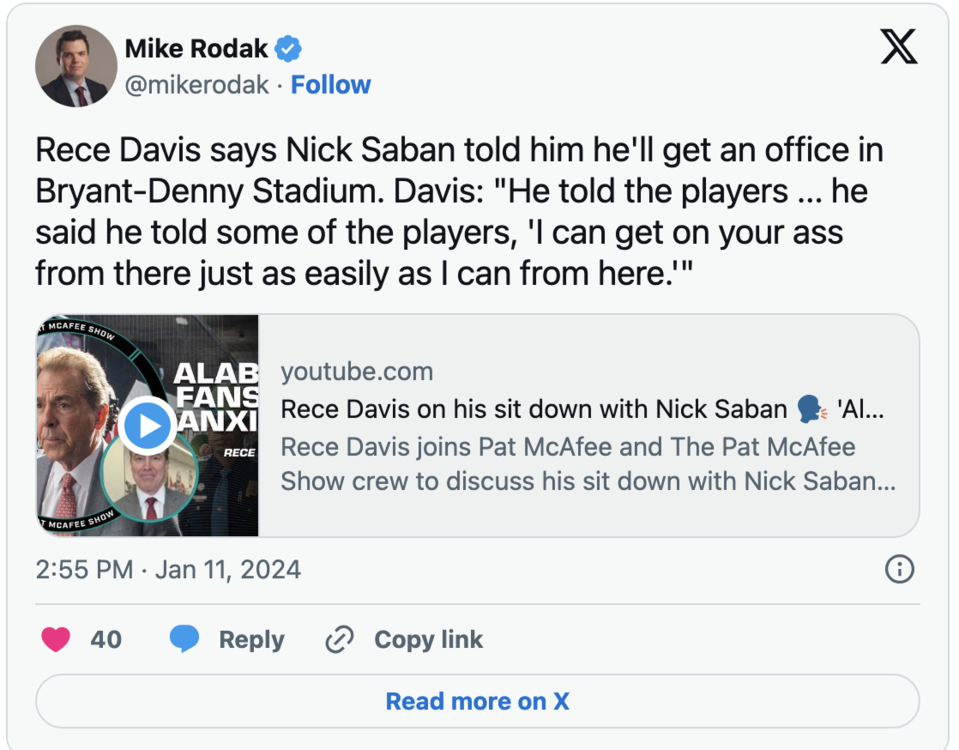Click the Read more on X button
This screenshot has width=959, height=750.
[x=477, y=701]
